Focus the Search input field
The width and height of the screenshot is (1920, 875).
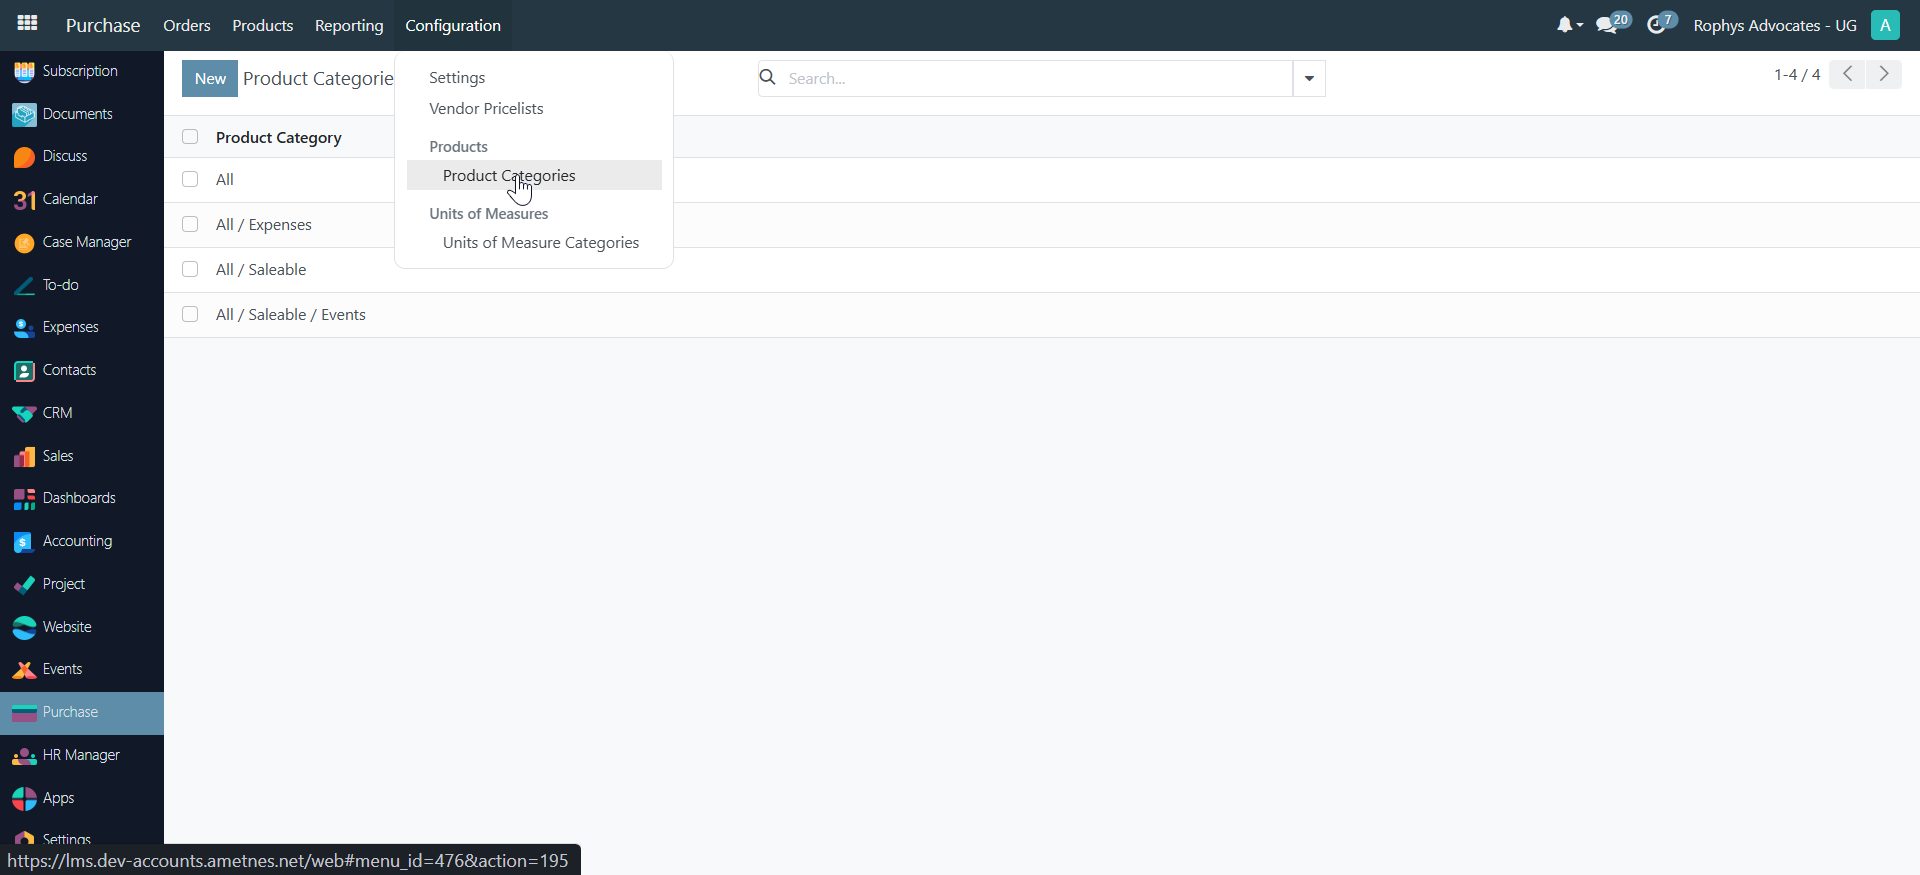click(1036, 78)
